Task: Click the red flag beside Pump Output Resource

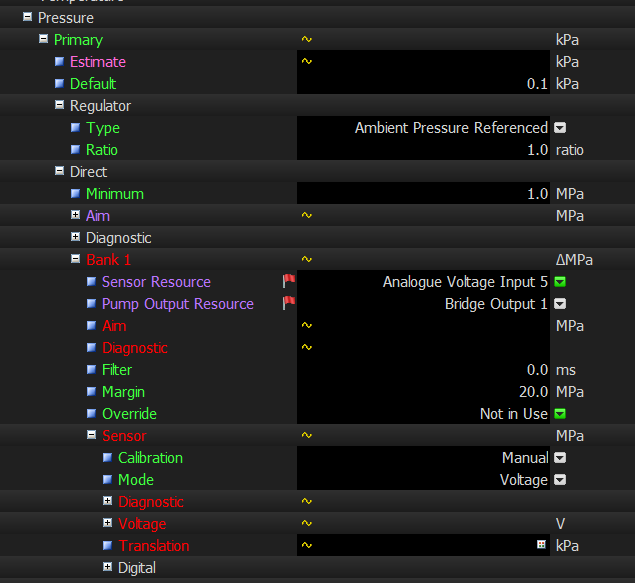Action: pyautogui.click(x=289, y=302)
